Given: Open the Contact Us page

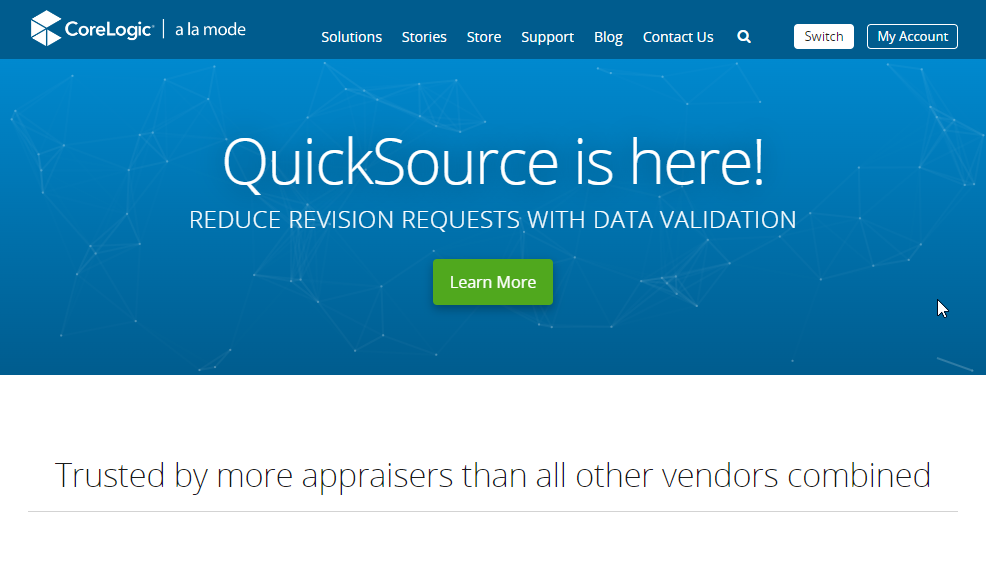Looking at the screenshot, I should click(x=678, y=37).
